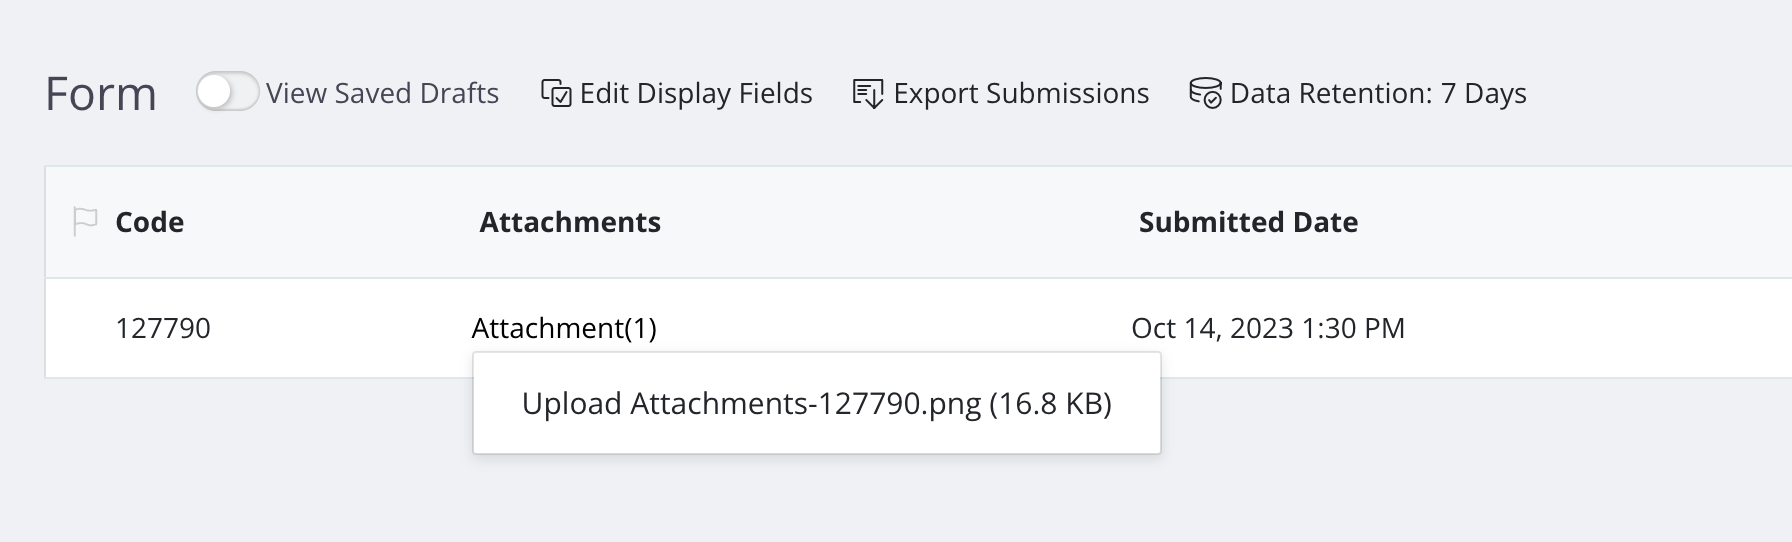
Task: Open submission code 127790
Action: coord(163,328)
